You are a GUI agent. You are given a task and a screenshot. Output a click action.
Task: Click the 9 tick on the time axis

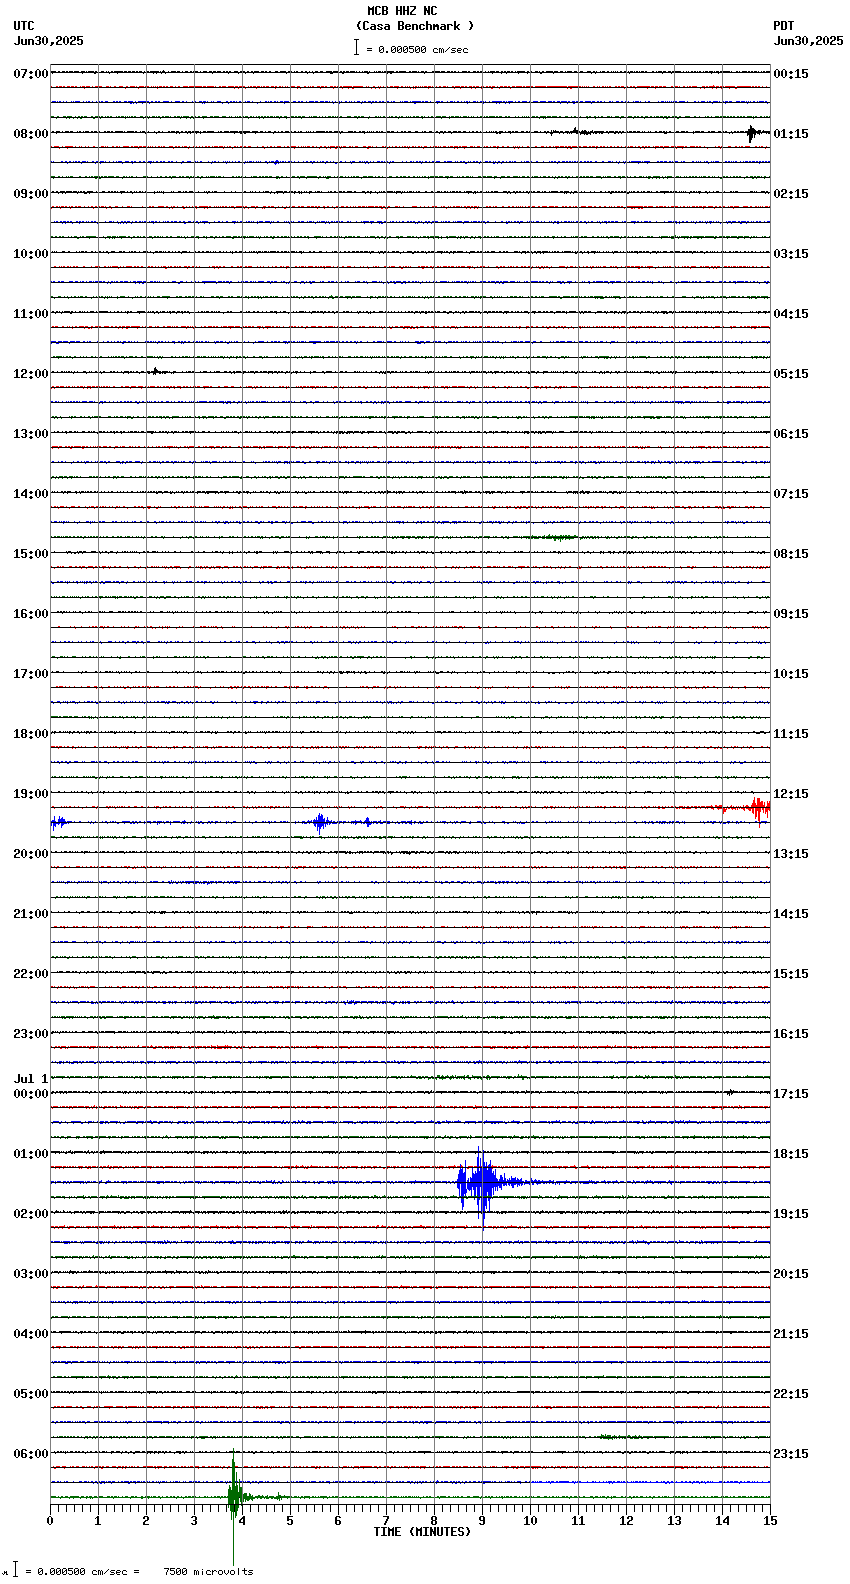tap(482, 1521)
